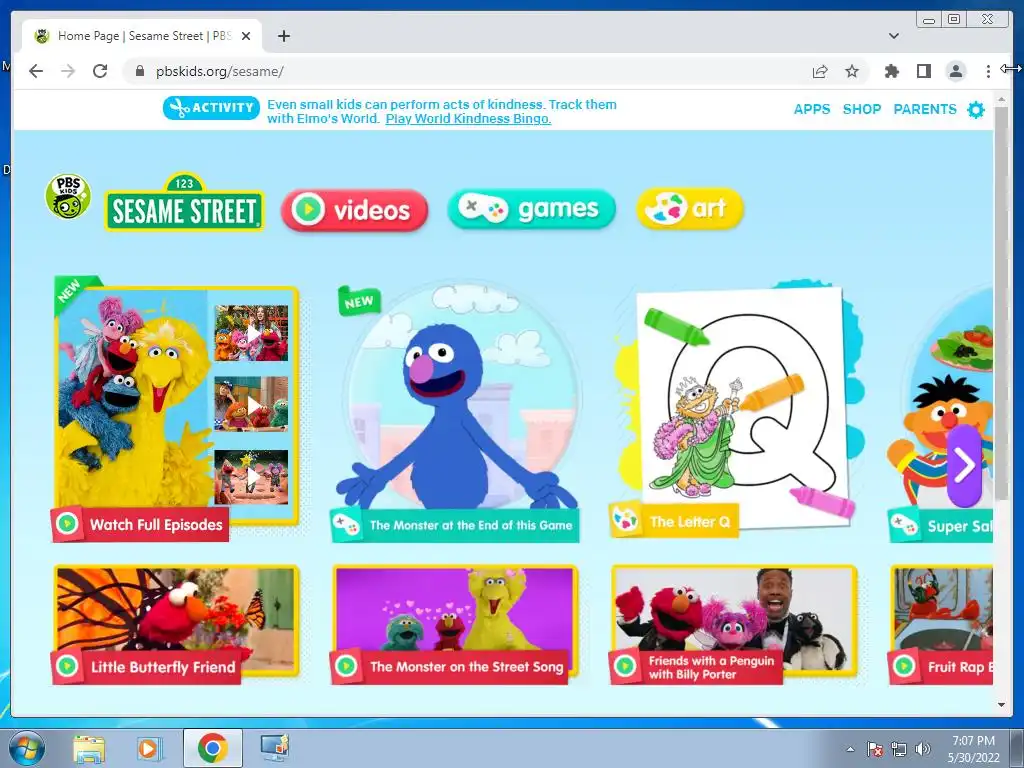Play The Monster at the End of this Game
The height and width of the screenshot is (768, 1024).
(455, 411)
